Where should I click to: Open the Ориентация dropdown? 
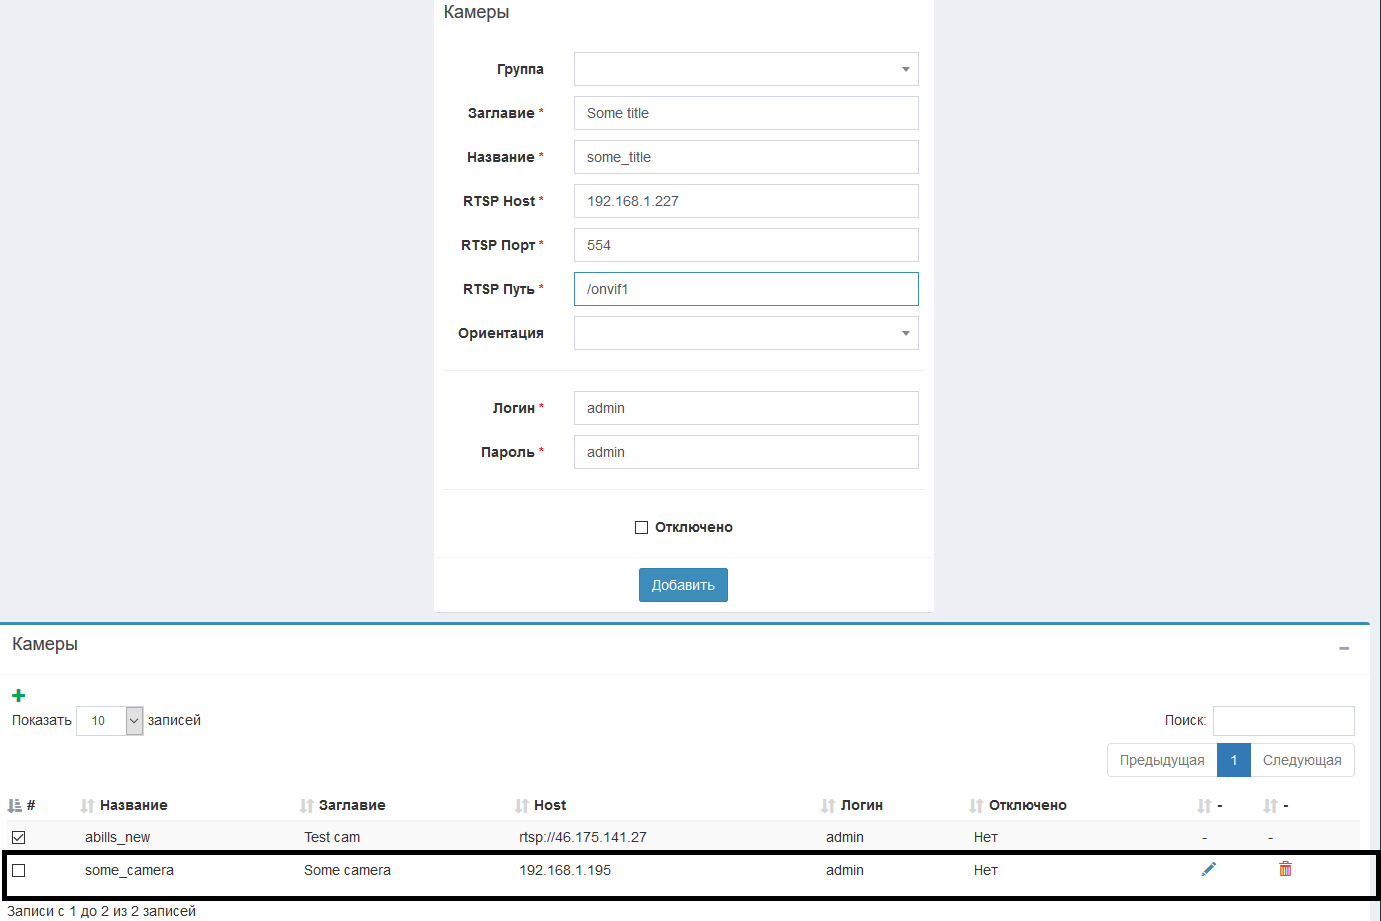746,333
